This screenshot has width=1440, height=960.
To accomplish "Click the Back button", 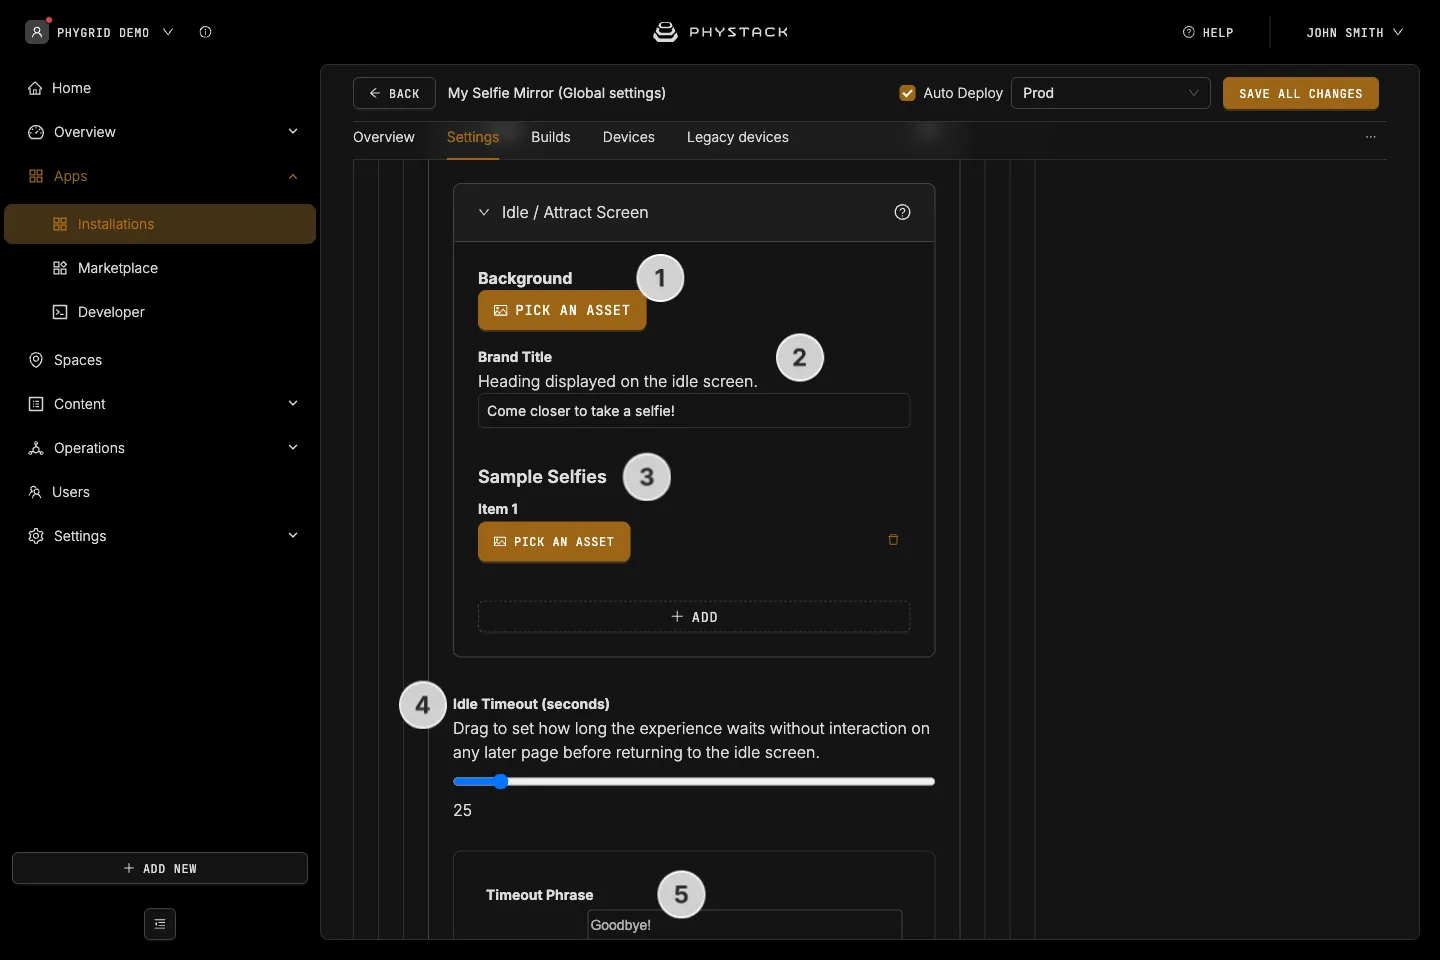I will point(394,93).
